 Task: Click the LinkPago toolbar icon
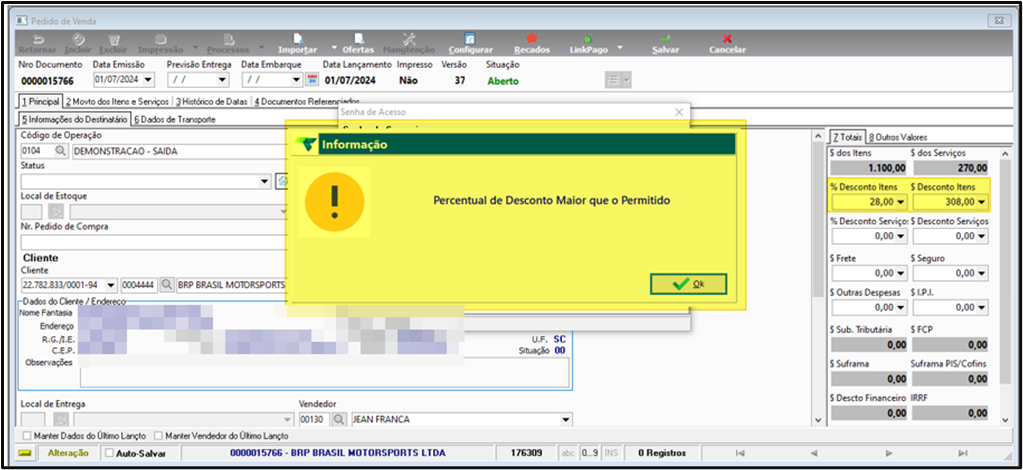[588, 44]
